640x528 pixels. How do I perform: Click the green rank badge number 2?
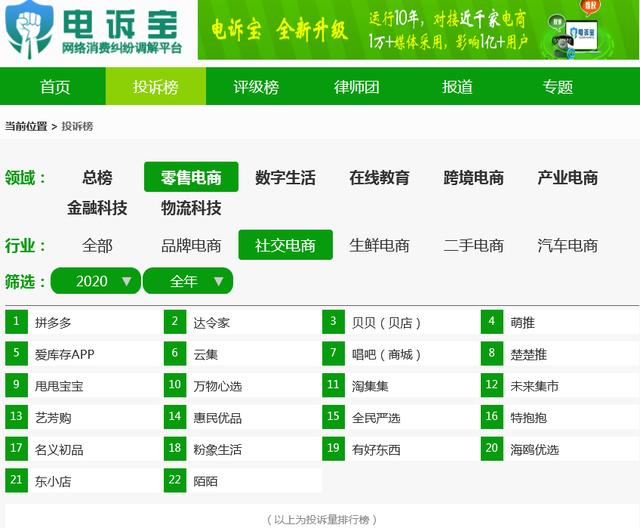(175, 322)
